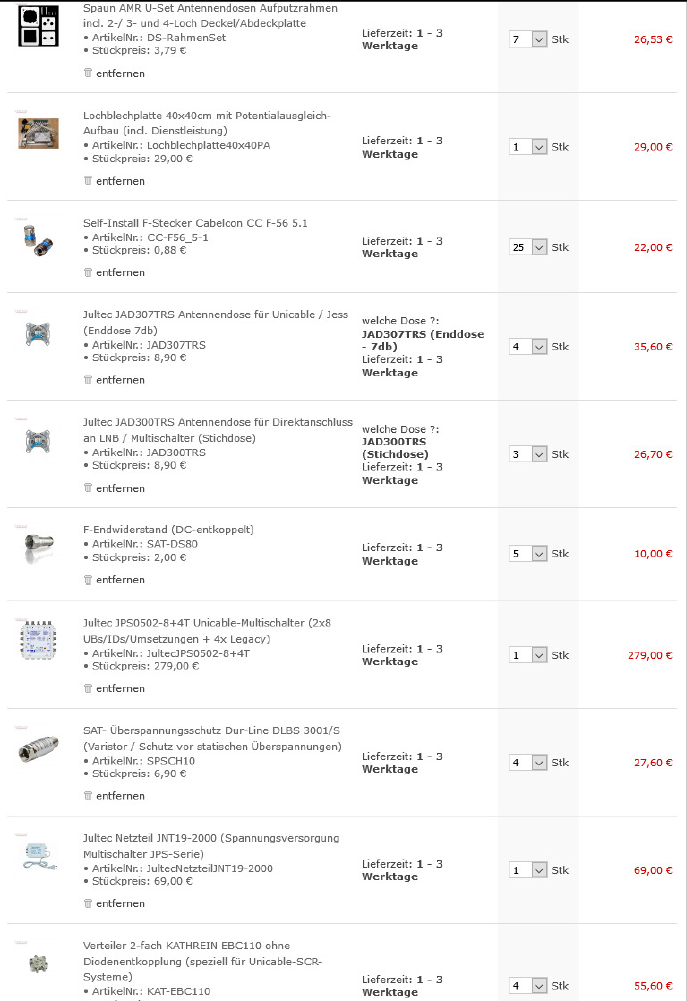Click trash icon for Lochblechplatte 40x40cm item
The image size is (687, 1001).
coord(88,181)
